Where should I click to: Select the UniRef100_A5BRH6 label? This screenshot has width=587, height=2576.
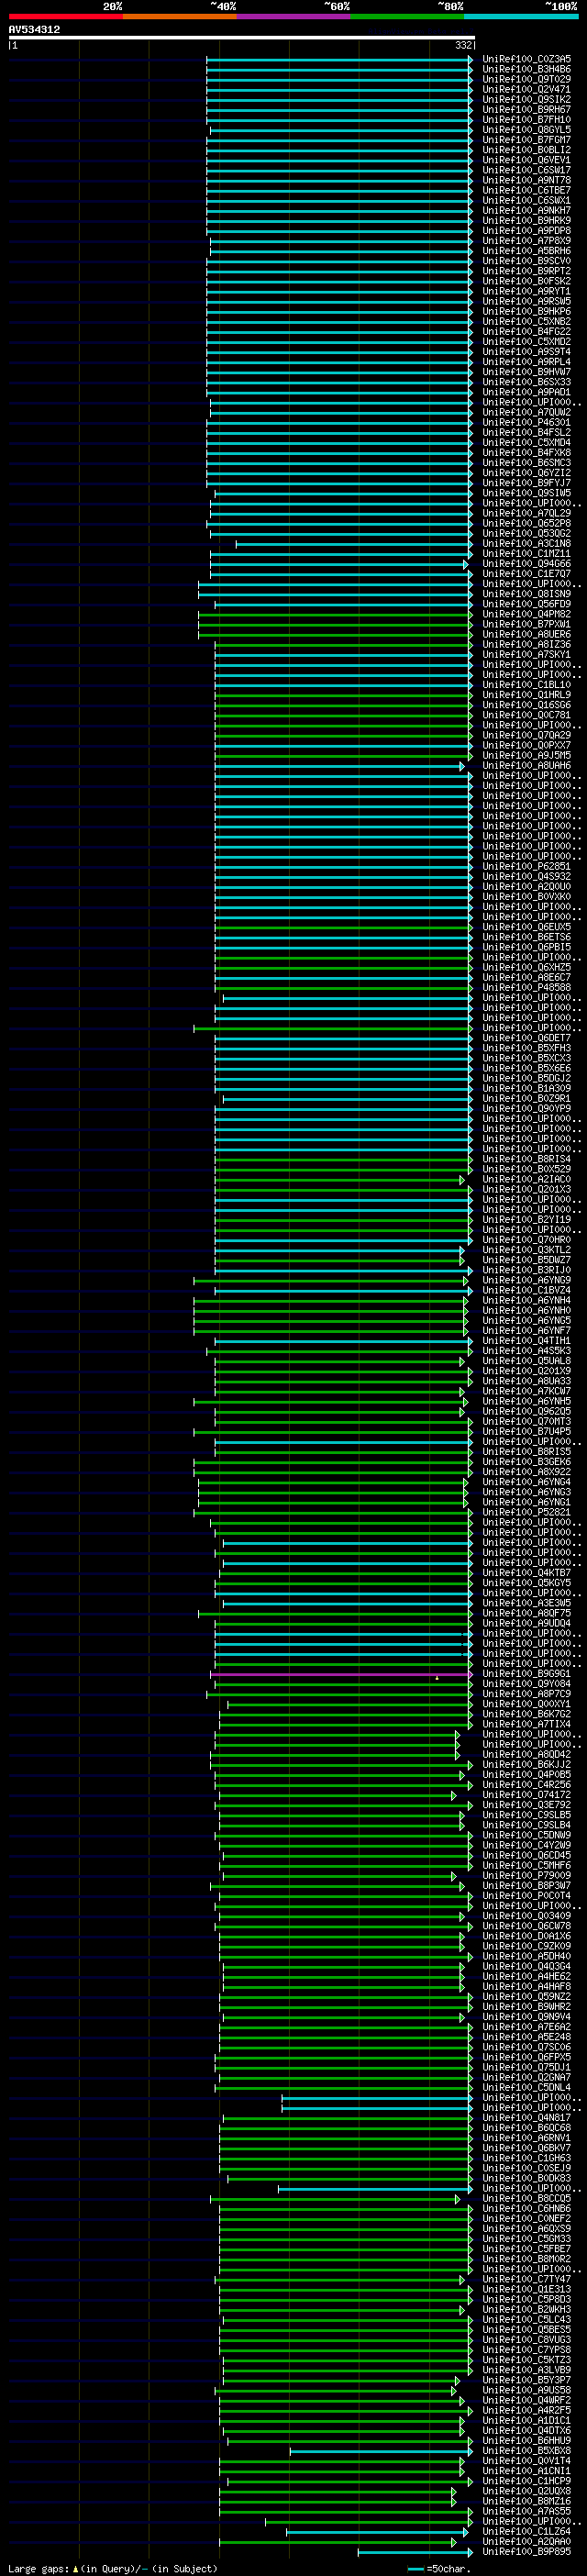click(x=527, y=251)
